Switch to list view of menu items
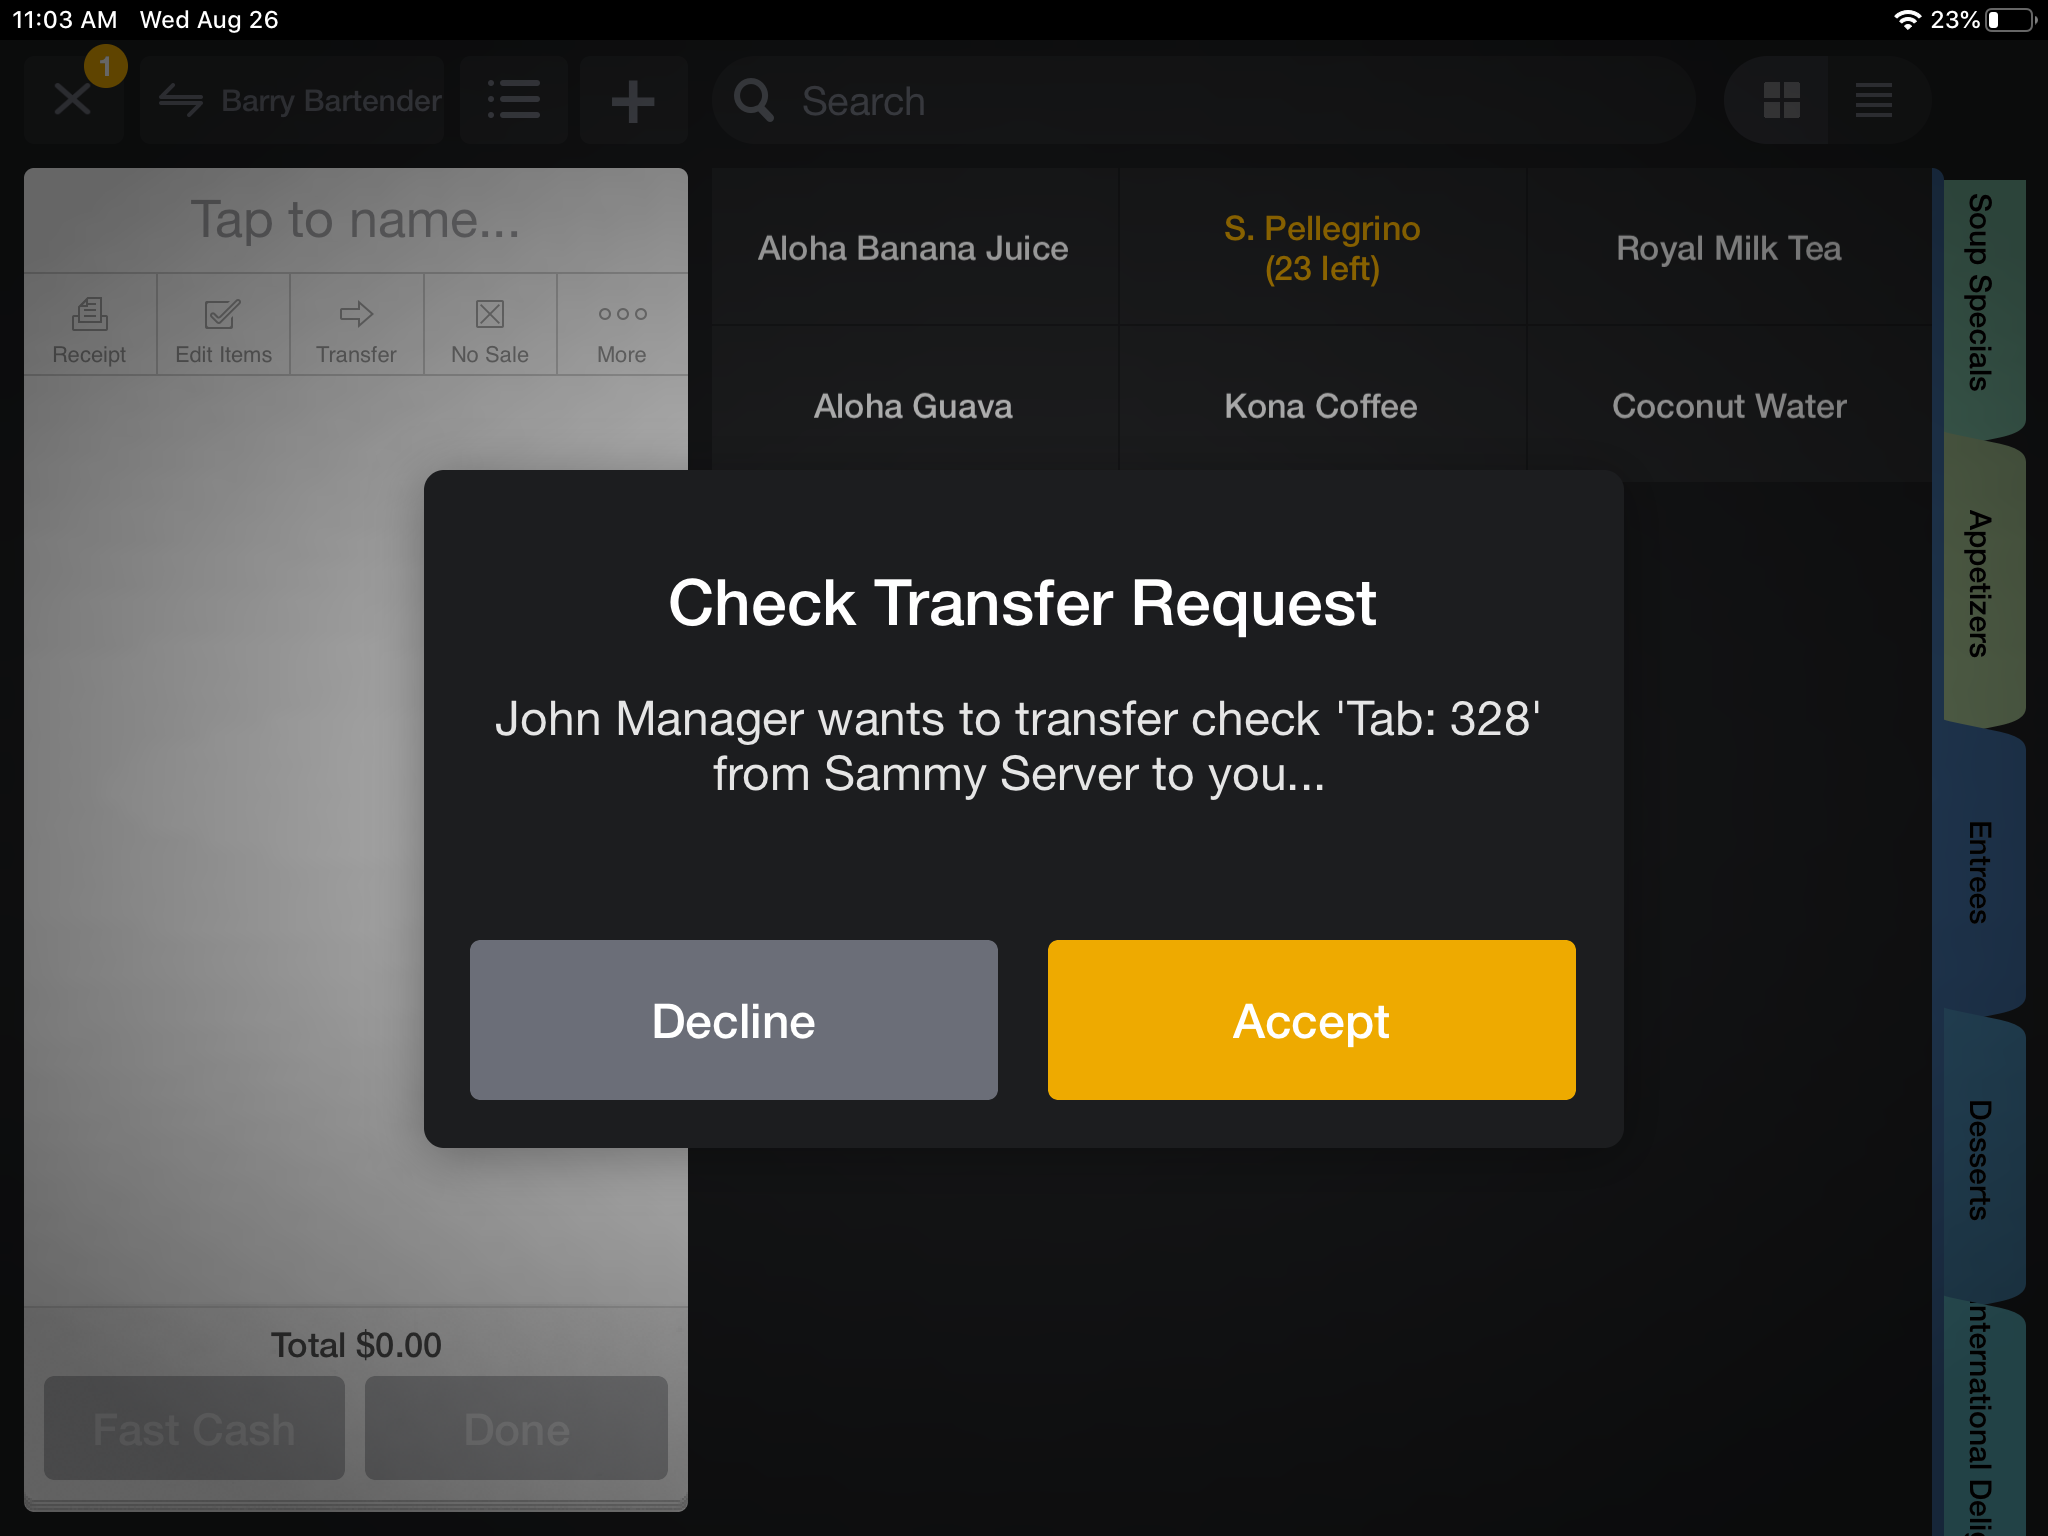The width and height of the screenshot is (2048, 1536). point(1875,100)
